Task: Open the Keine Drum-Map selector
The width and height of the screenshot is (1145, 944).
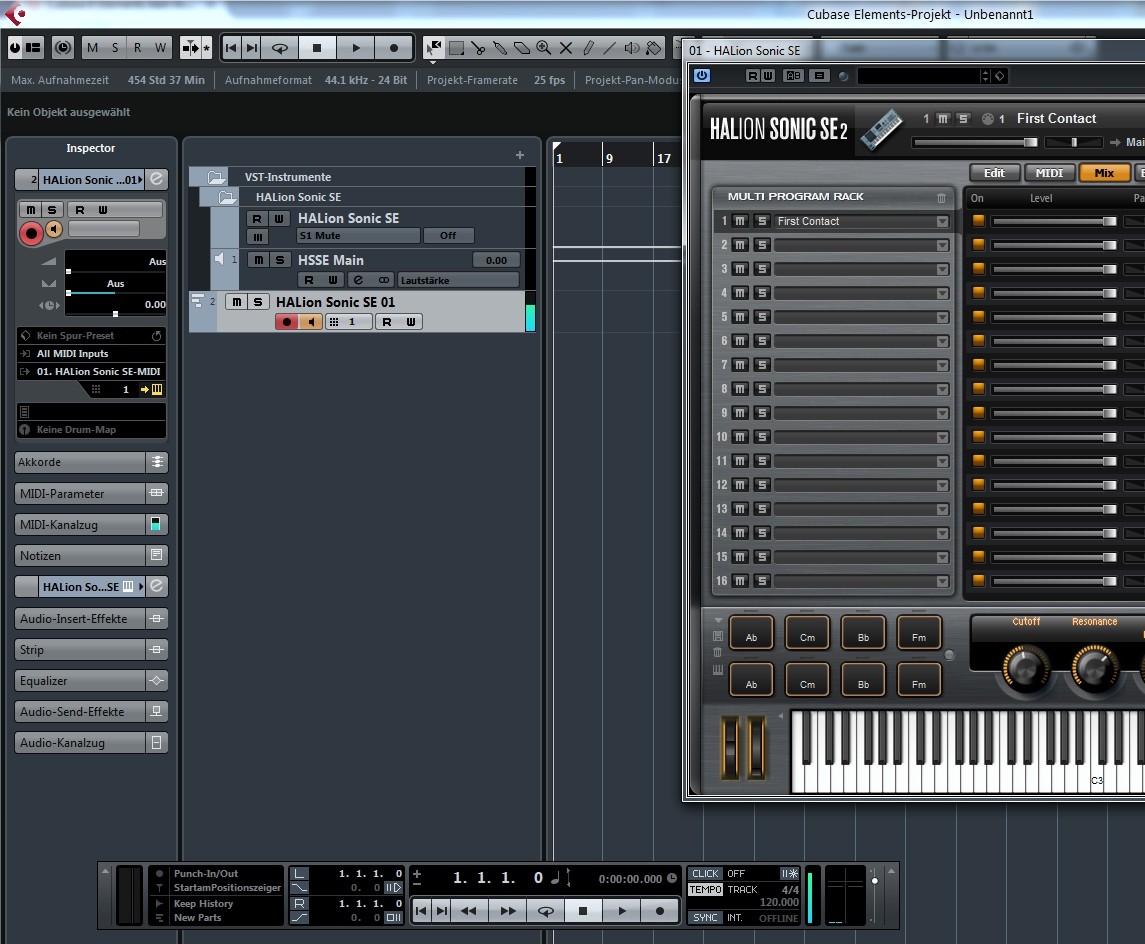Action: [91, 429]
